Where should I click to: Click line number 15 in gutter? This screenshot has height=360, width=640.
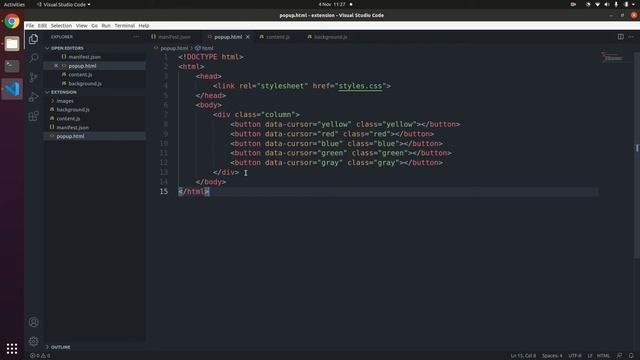pos(164,191)
